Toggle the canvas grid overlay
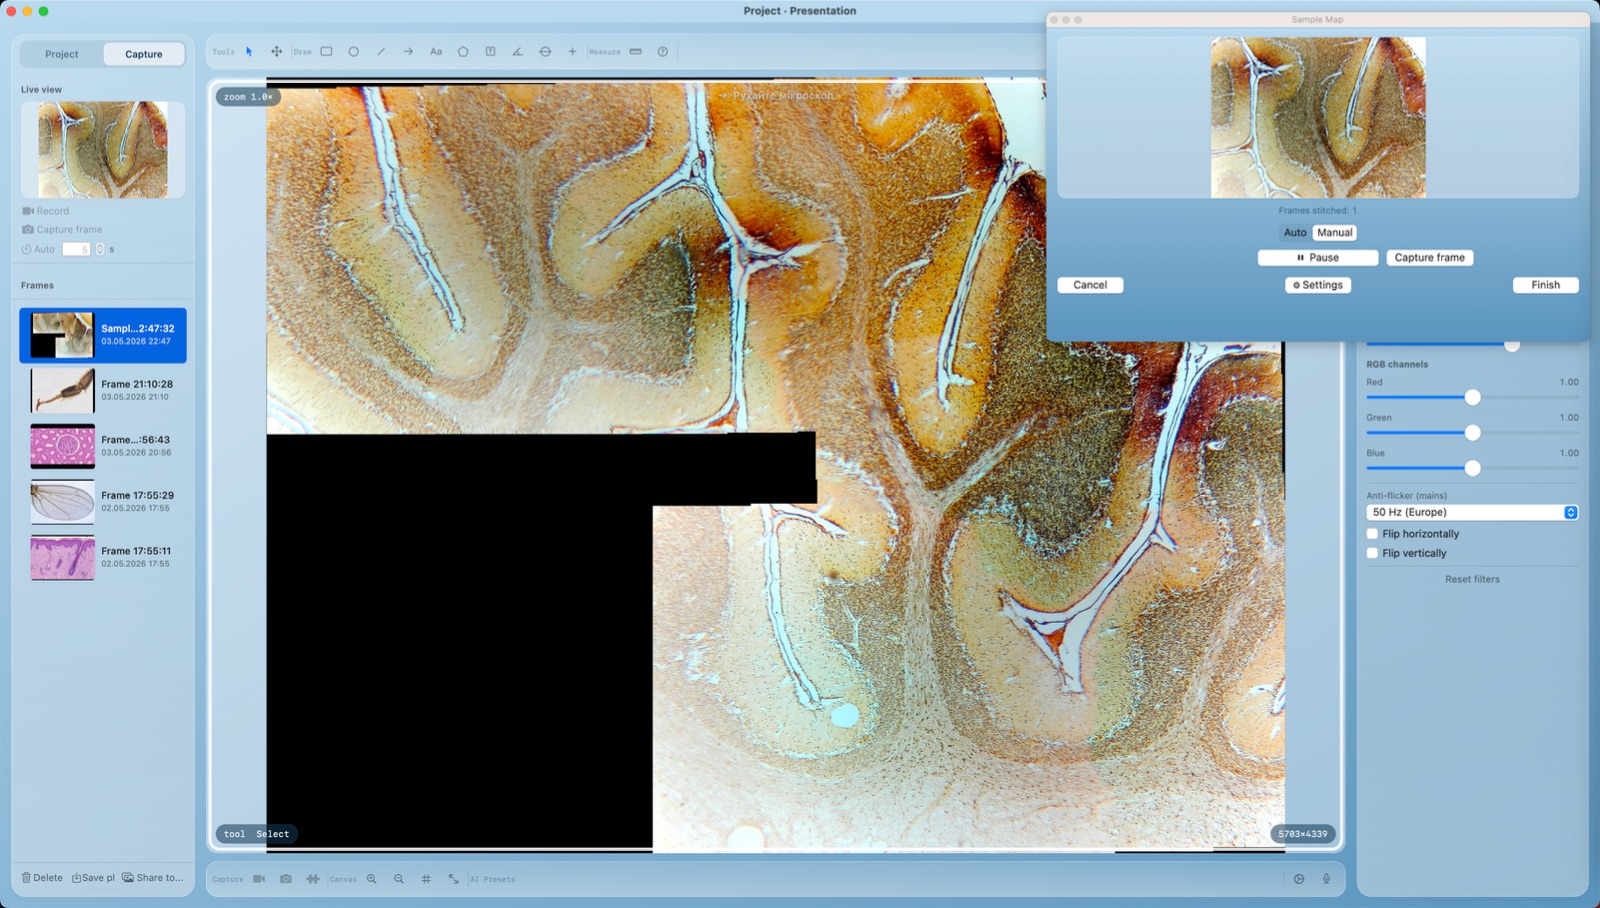The height and width of the screenshot is (908, 1600). coord(426,879)
